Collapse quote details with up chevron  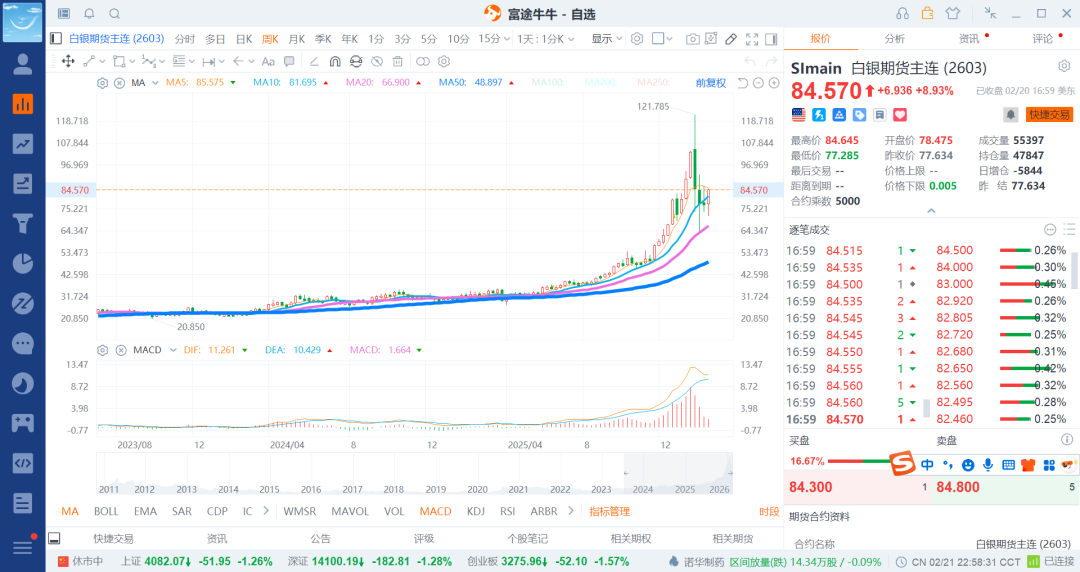click(x=931, y=211)
